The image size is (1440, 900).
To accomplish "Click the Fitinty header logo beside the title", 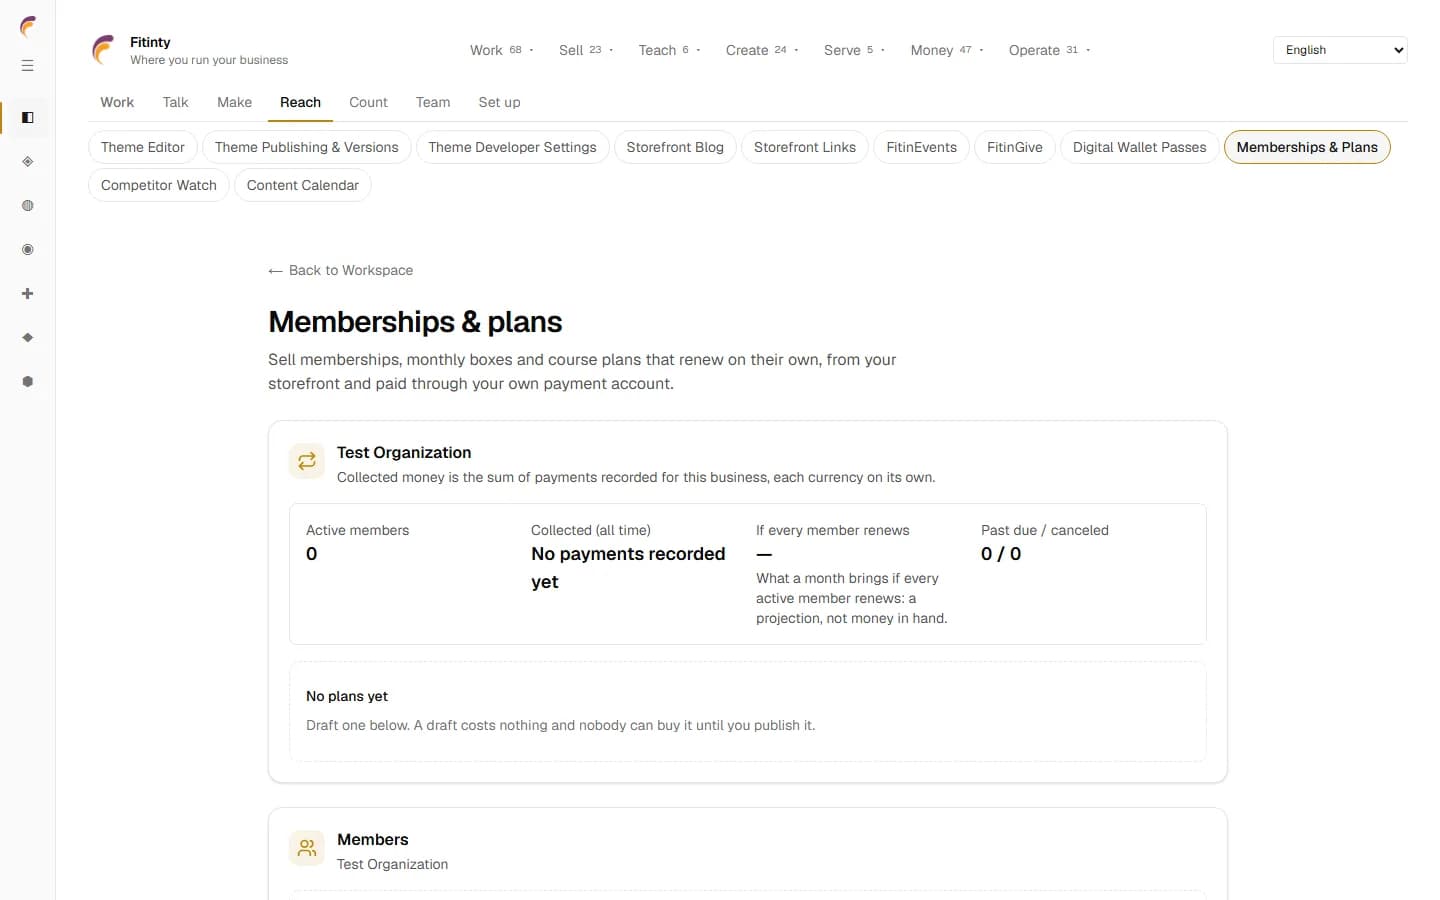I will tap(104, 50).
